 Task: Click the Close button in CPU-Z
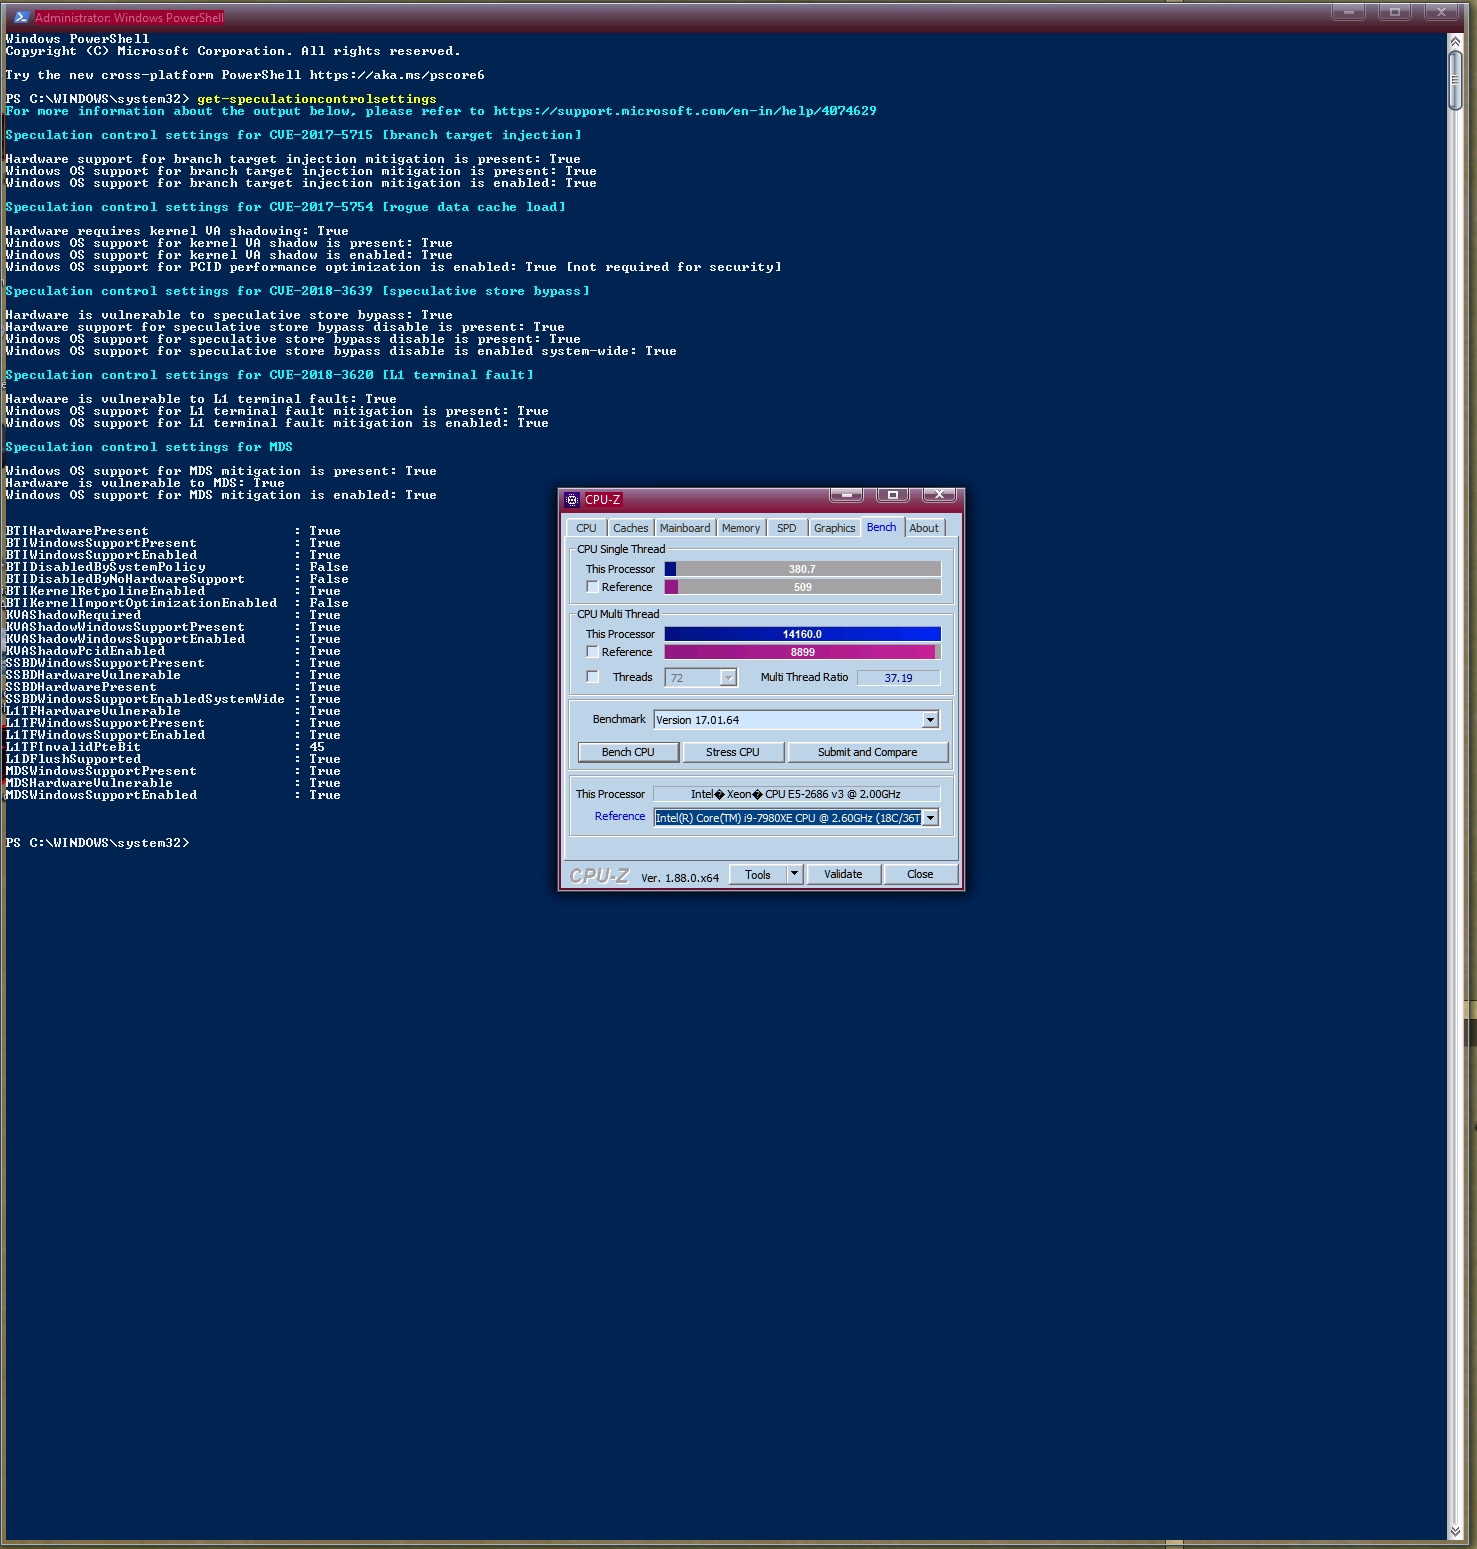pos(920,874)
